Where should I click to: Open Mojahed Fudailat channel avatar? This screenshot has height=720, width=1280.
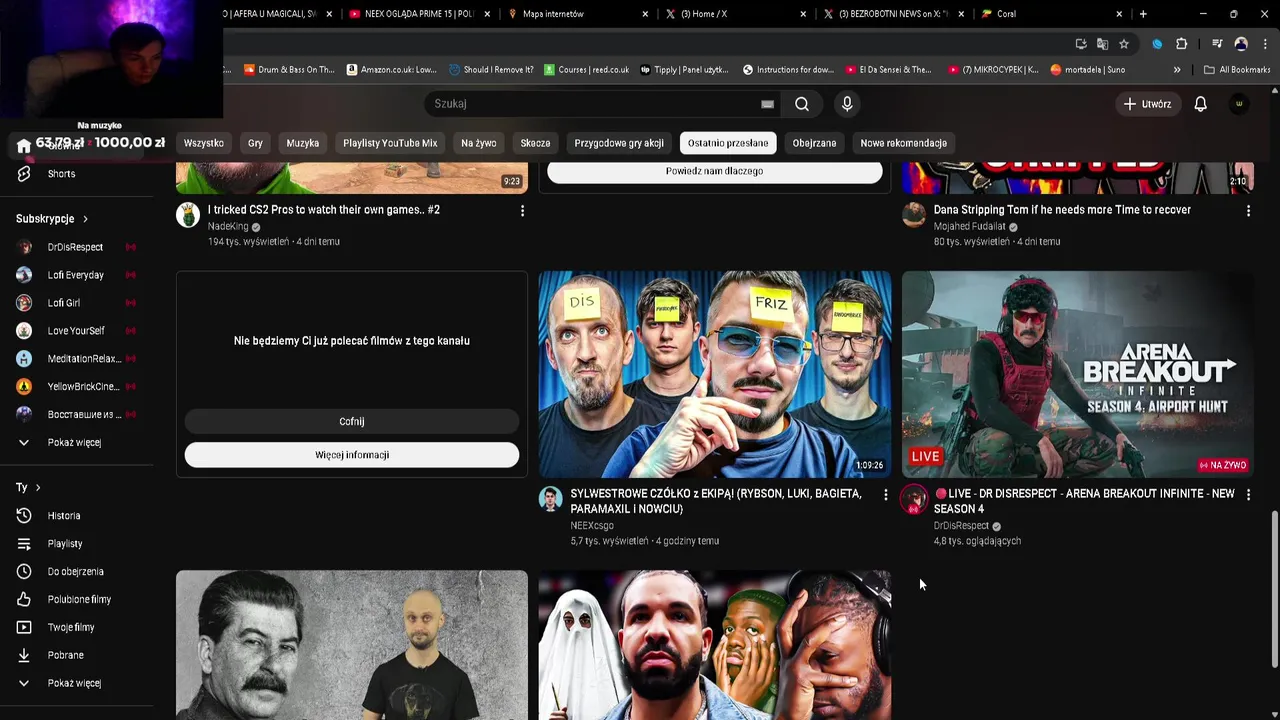(914, 215)
